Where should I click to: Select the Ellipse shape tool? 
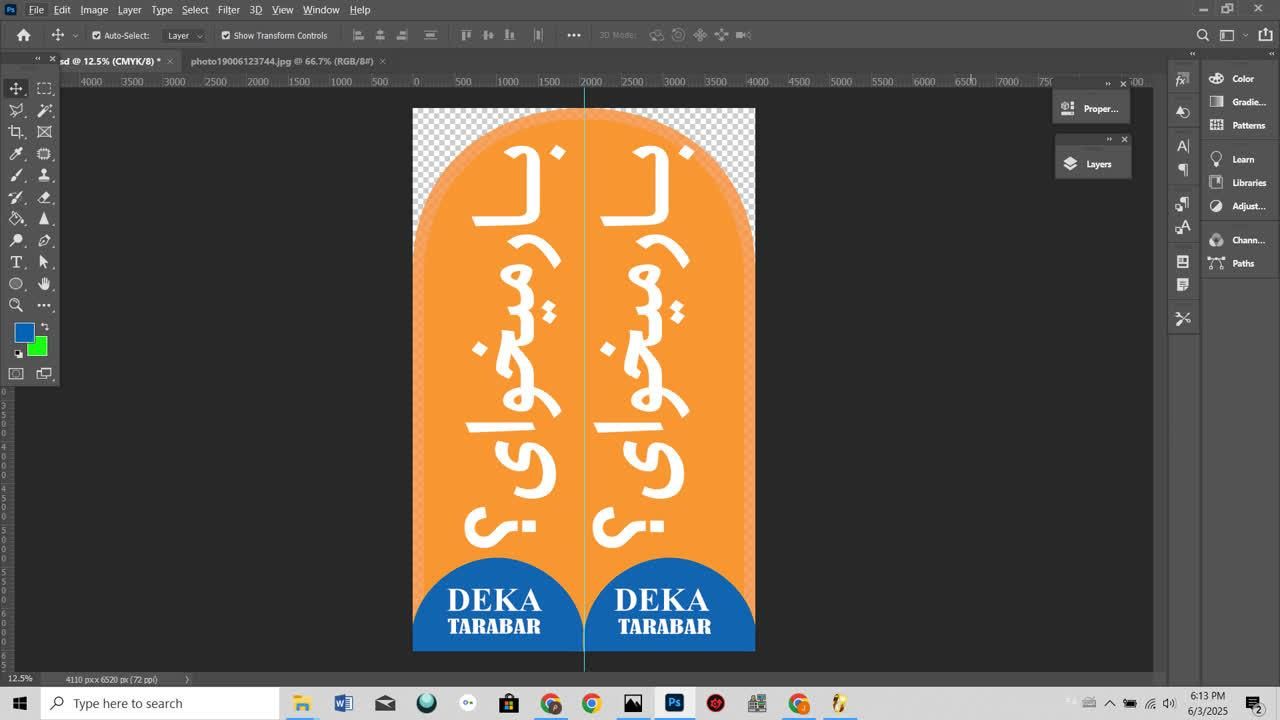point(16,284)
